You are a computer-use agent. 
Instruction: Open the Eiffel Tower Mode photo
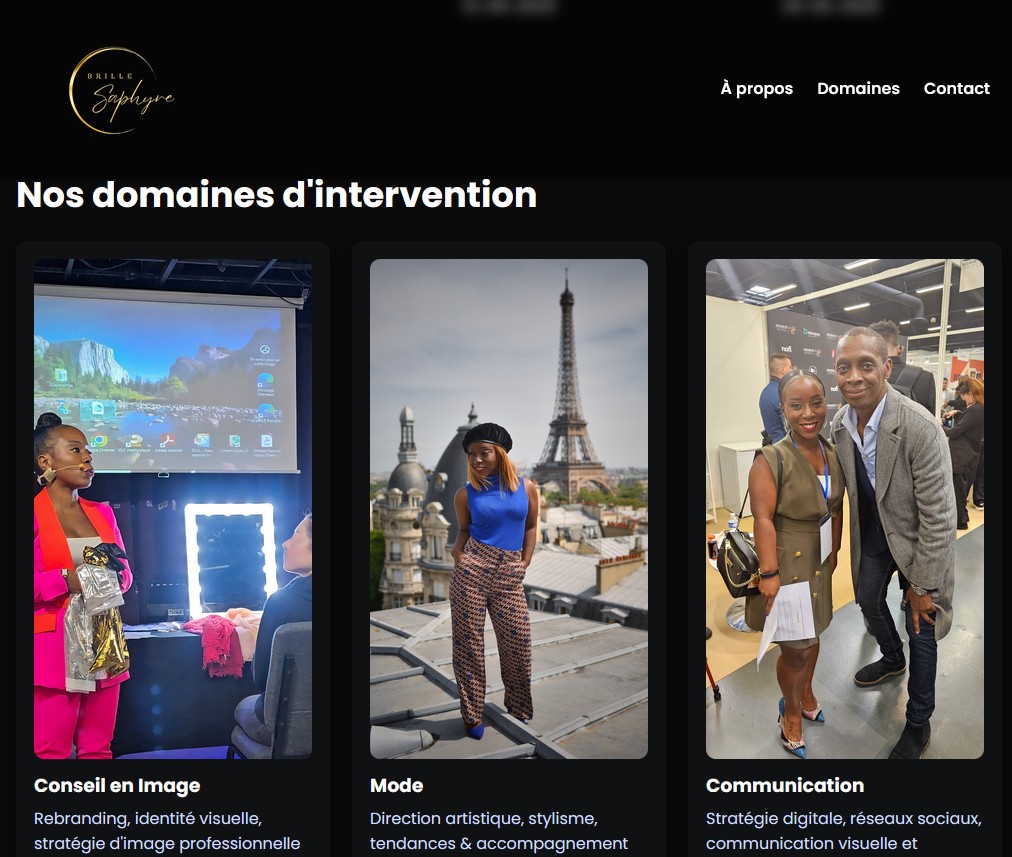pyautogui.click(x=509, y=509)
